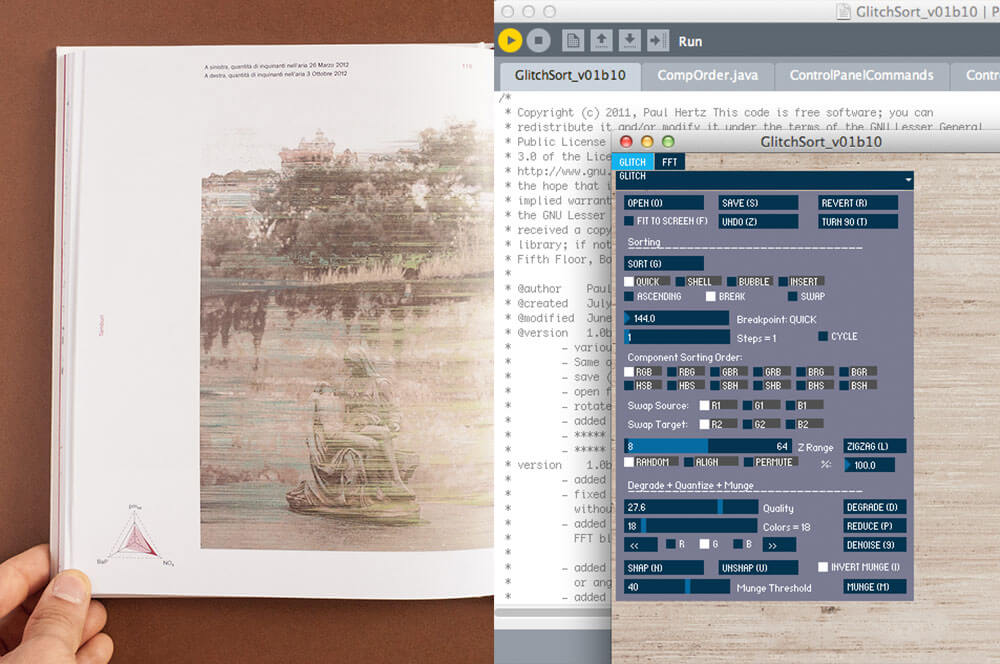Viewport: 1000px width, 664px height.
Task: Zoom the GlitchSort_v01b10 control window (green button)
Action: coord(668,142)
